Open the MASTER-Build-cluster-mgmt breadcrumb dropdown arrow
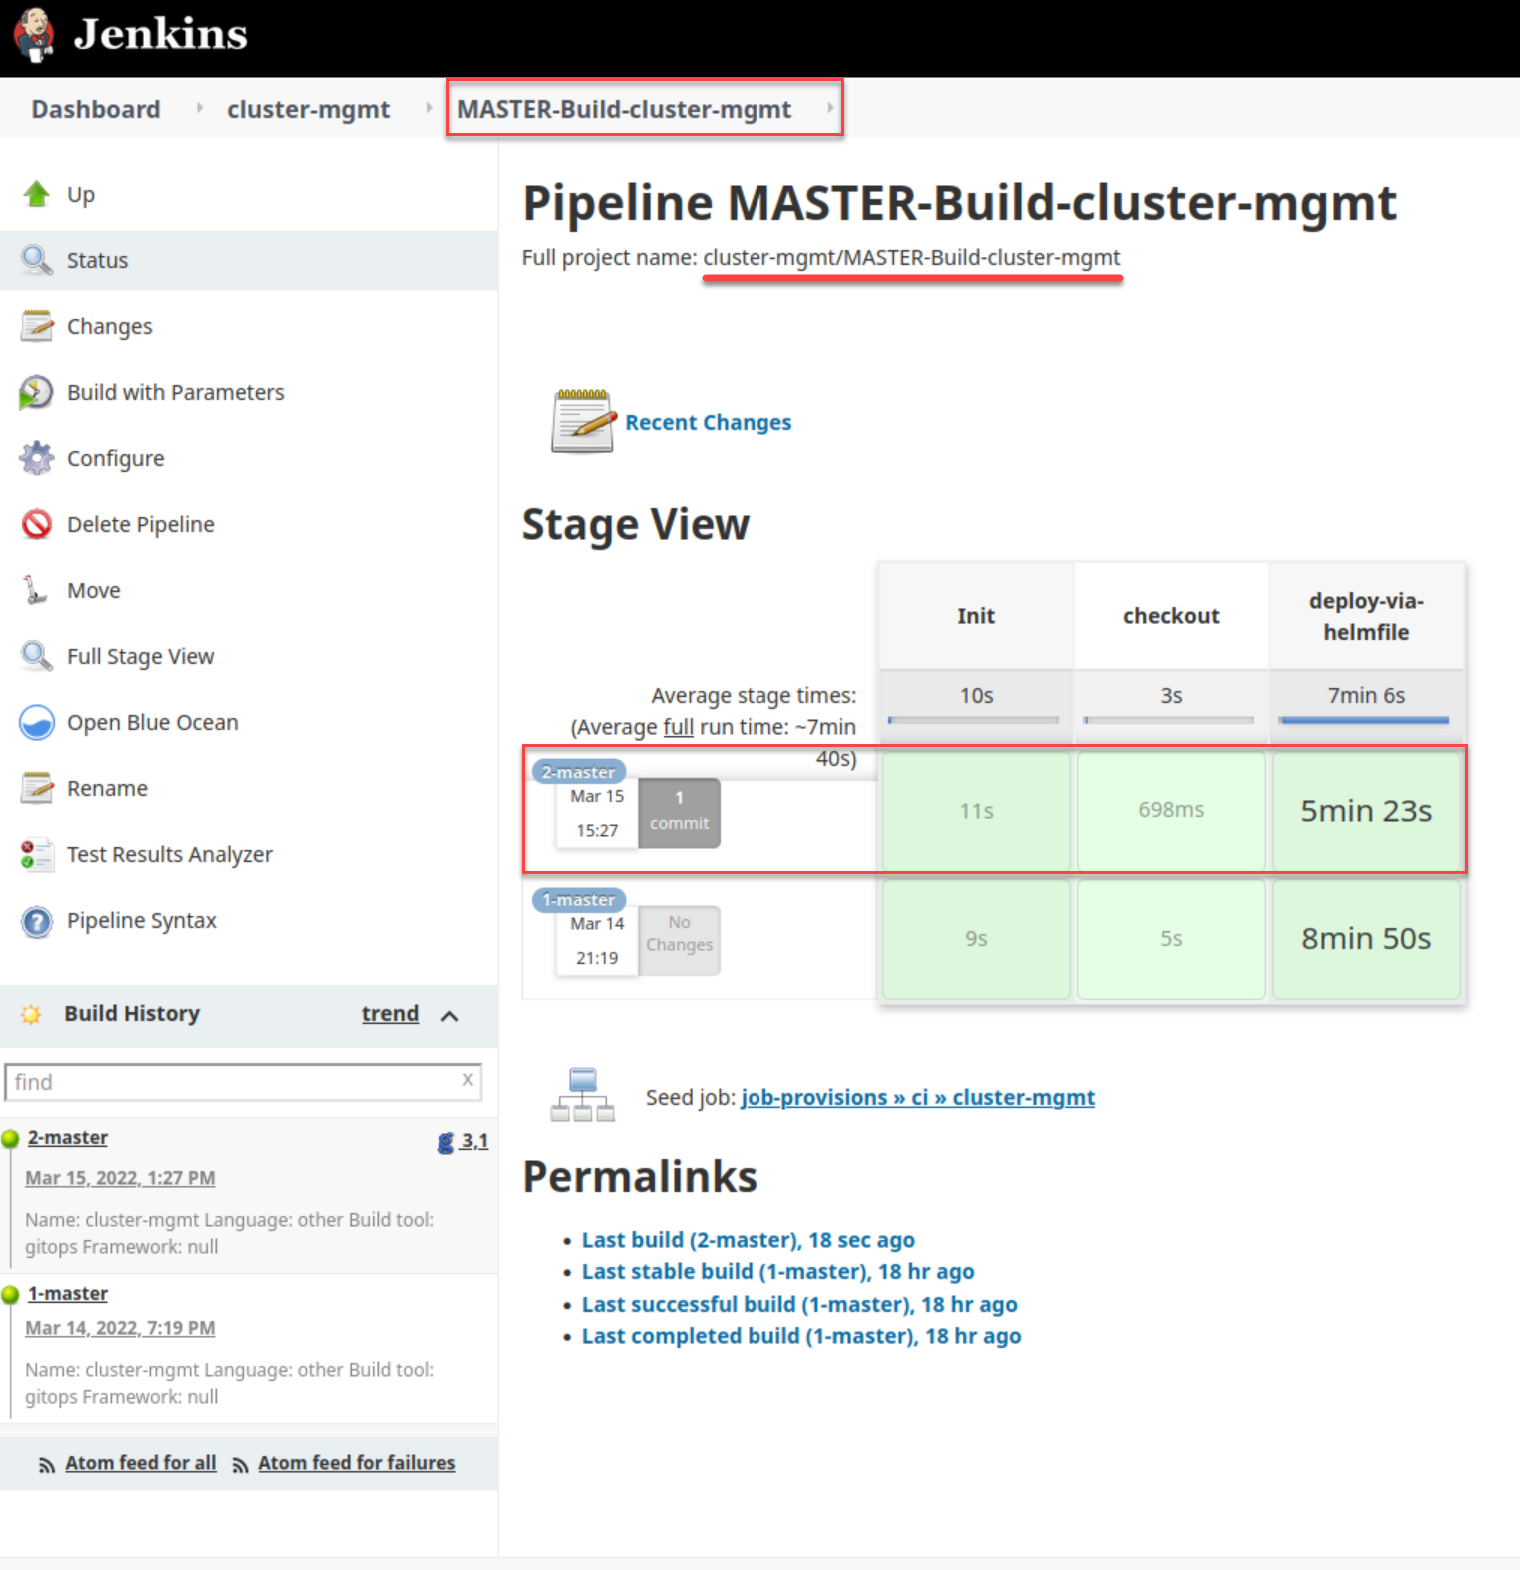1520x1570 pixels. [830, 107]
